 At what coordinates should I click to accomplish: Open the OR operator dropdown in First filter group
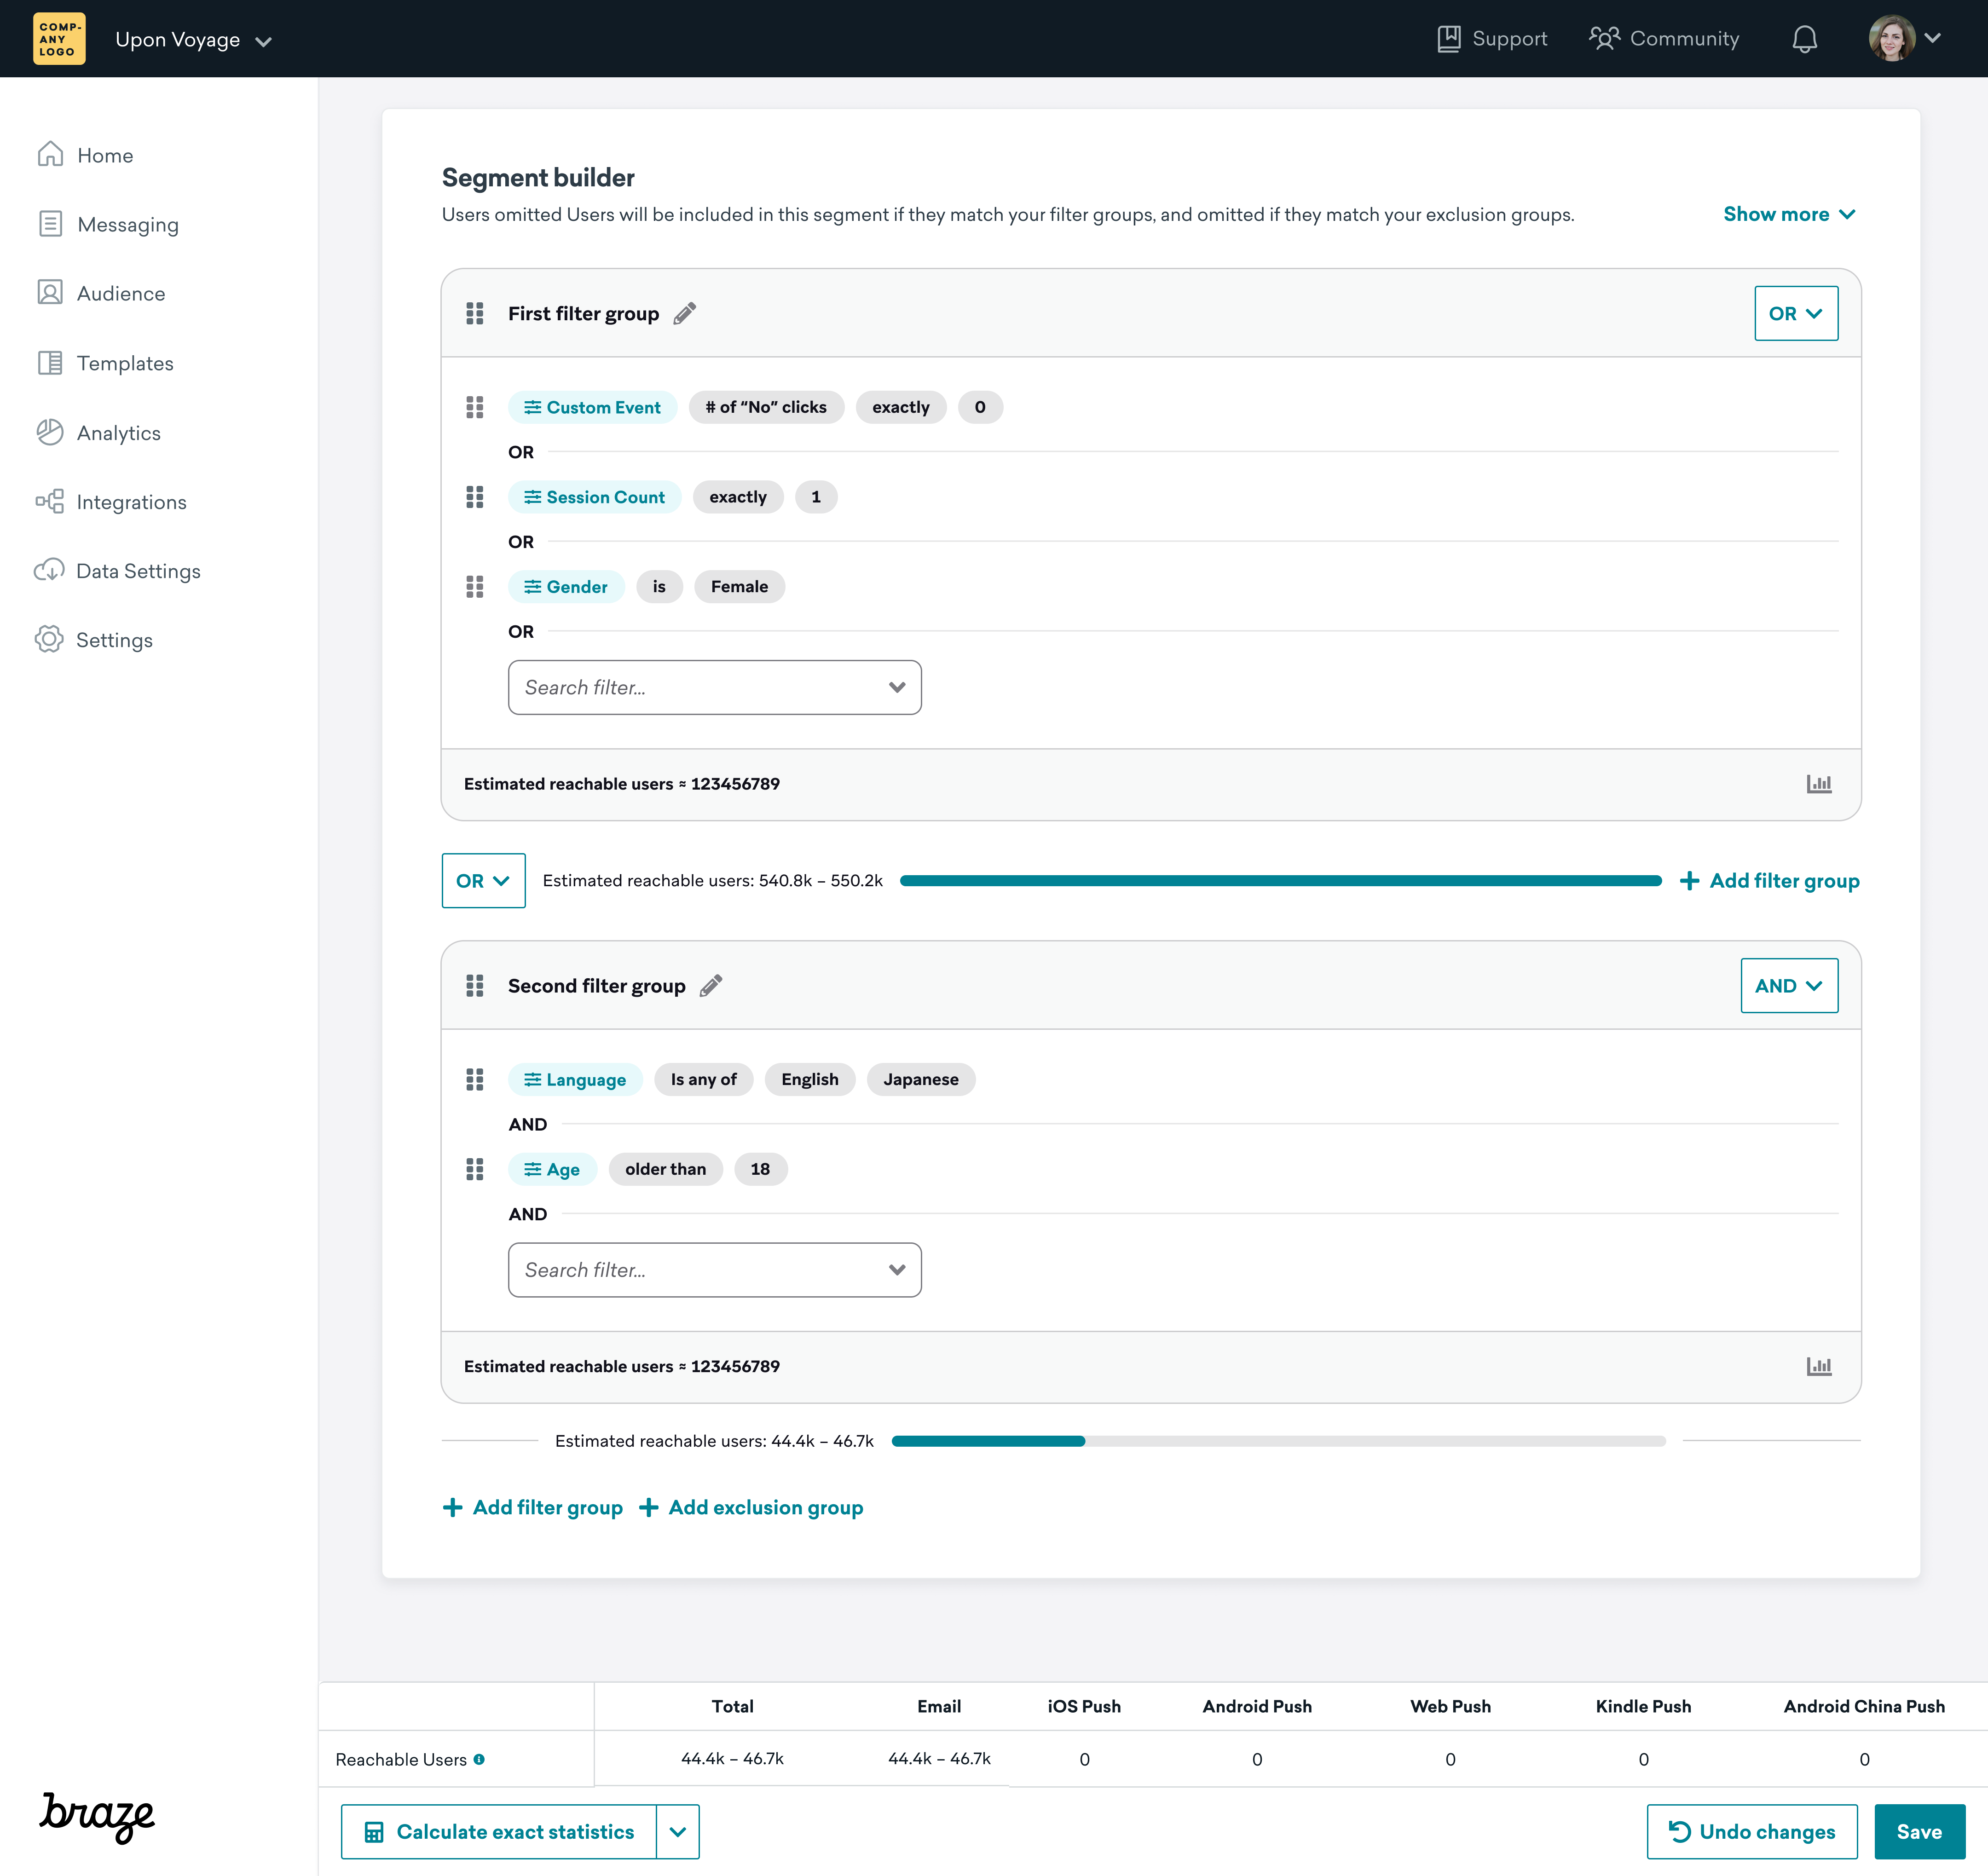tap(1795, 314)
